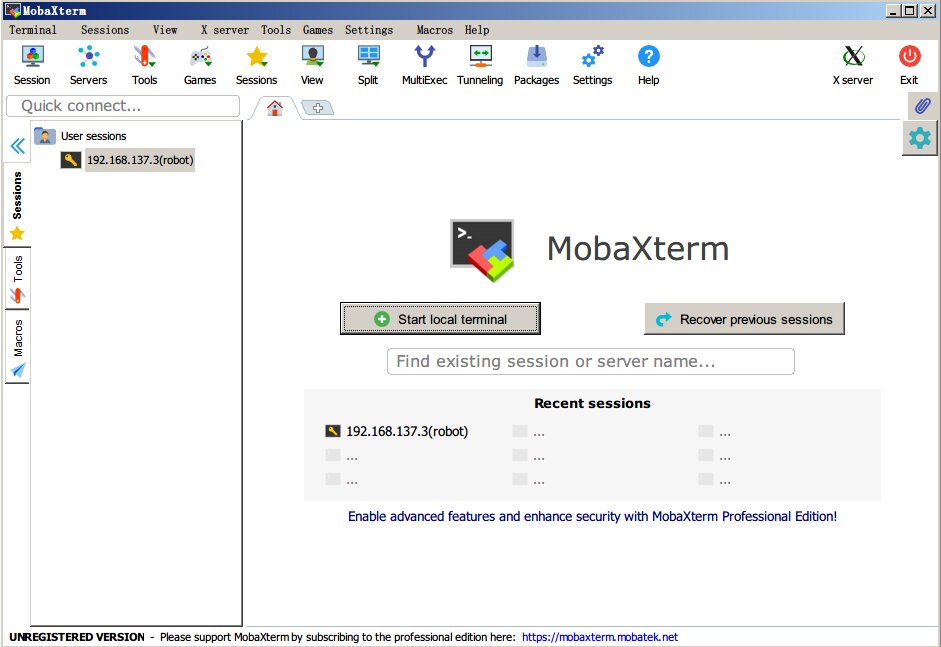Click the Professional Edition promotion link
The image size is (941, 647).
pyautogui.click(x=592, y=516)
